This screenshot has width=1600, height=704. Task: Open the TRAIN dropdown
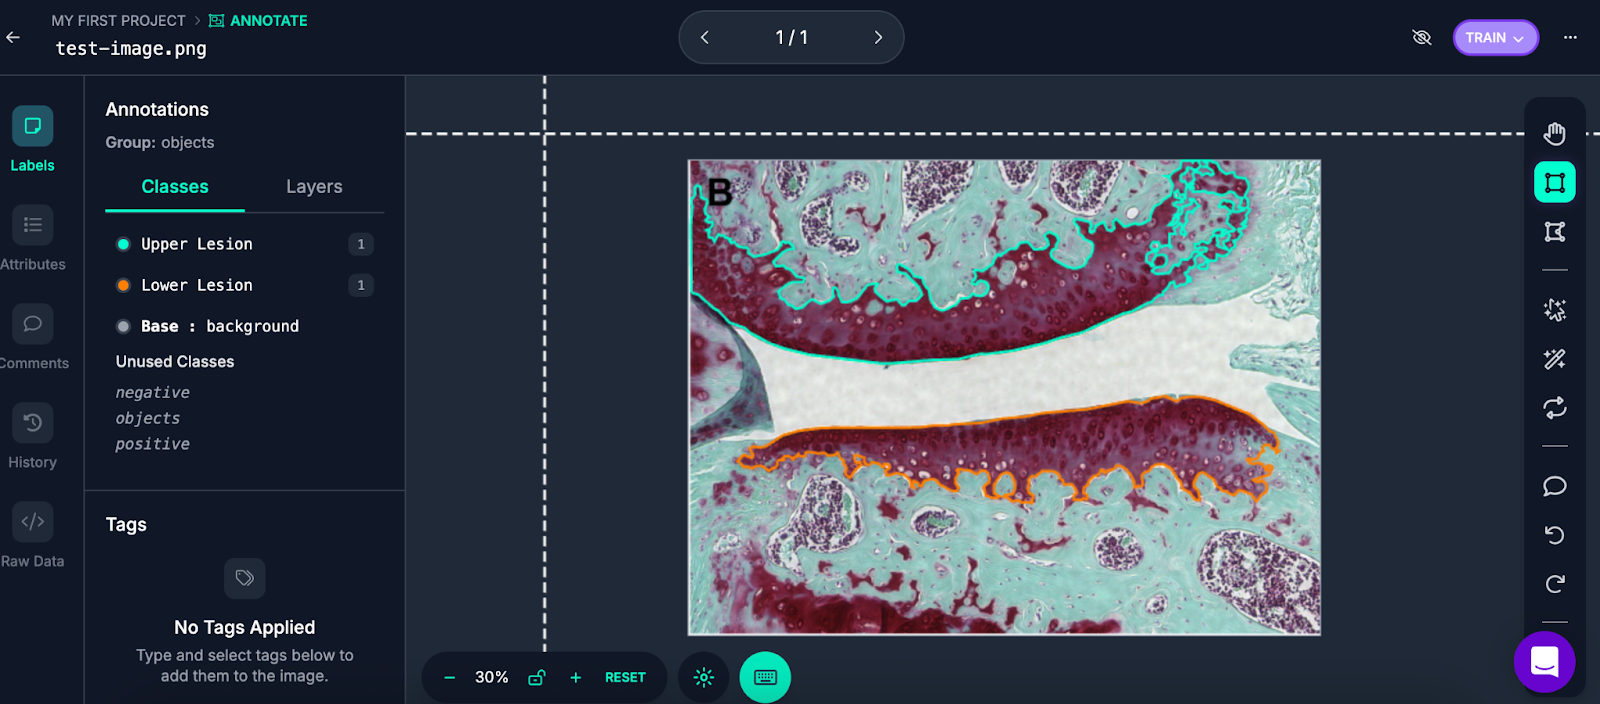(x=1495, y=38)
